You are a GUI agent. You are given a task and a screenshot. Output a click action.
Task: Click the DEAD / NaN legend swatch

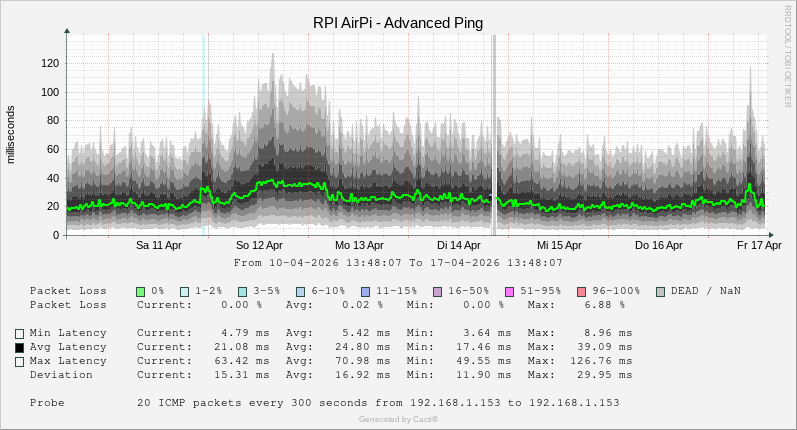tap(660, 291)
